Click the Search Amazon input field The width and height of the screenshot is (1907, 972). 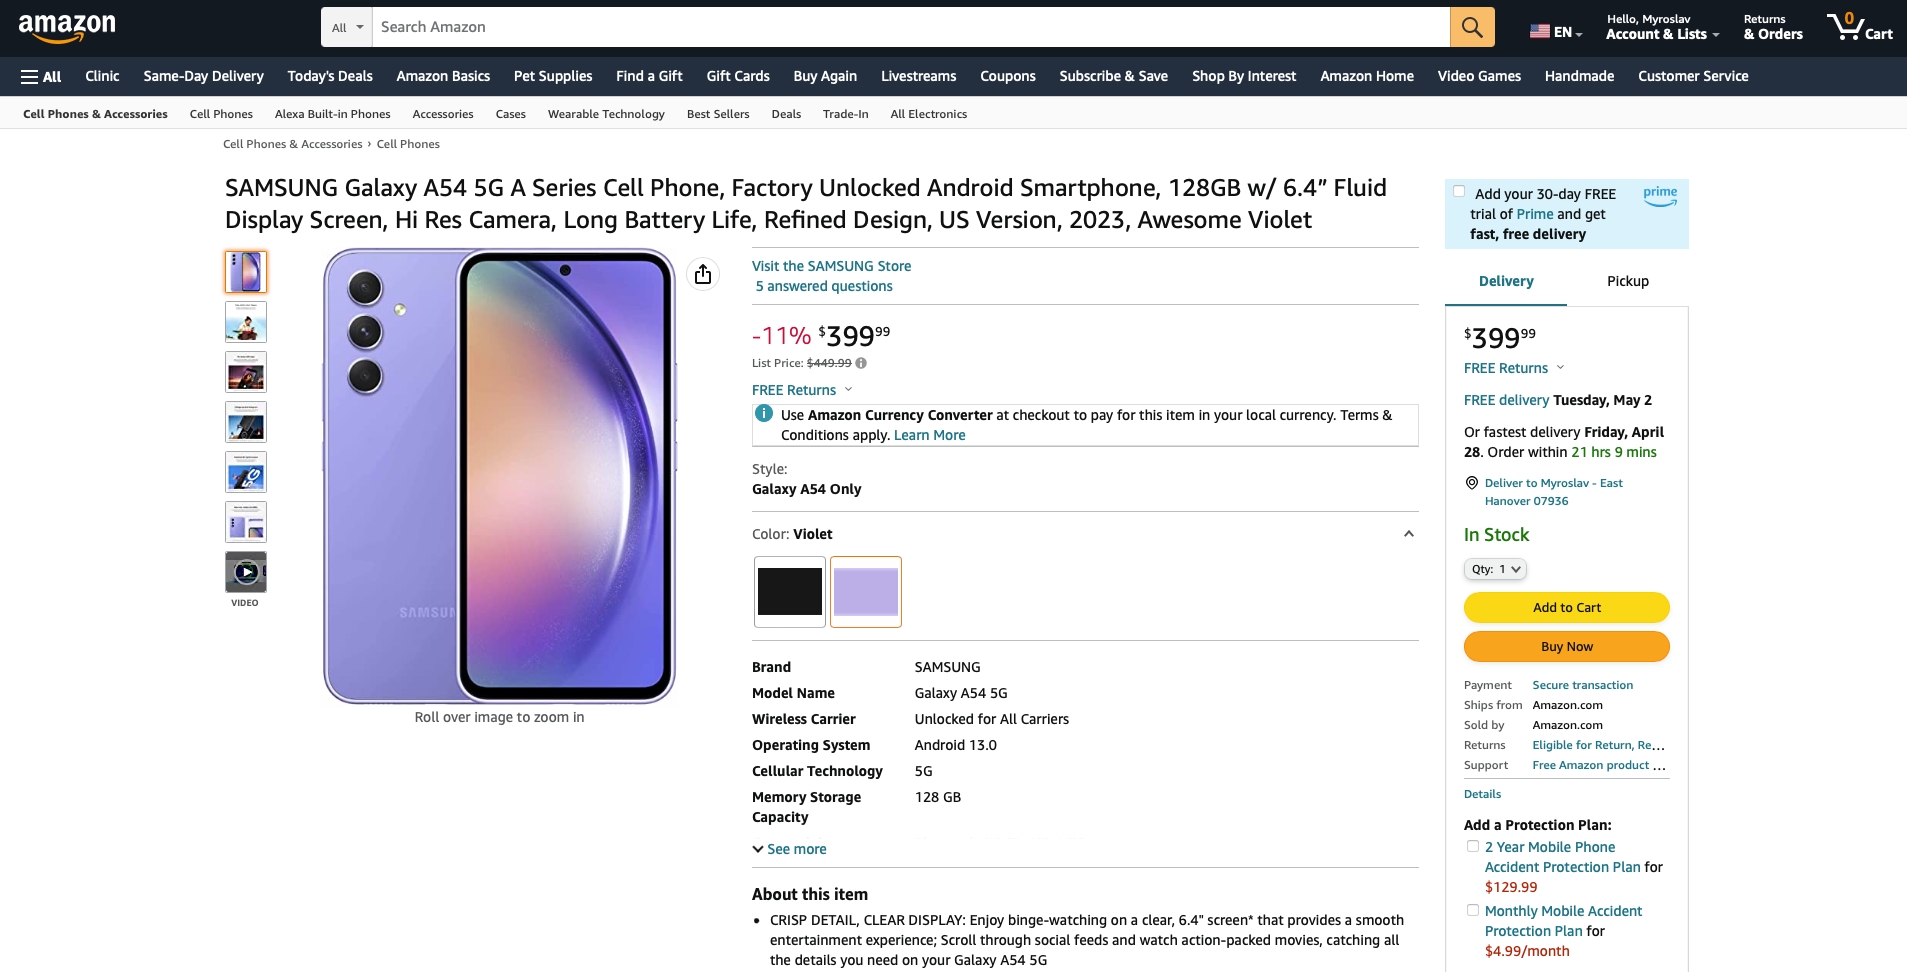(x=911, y=27)
